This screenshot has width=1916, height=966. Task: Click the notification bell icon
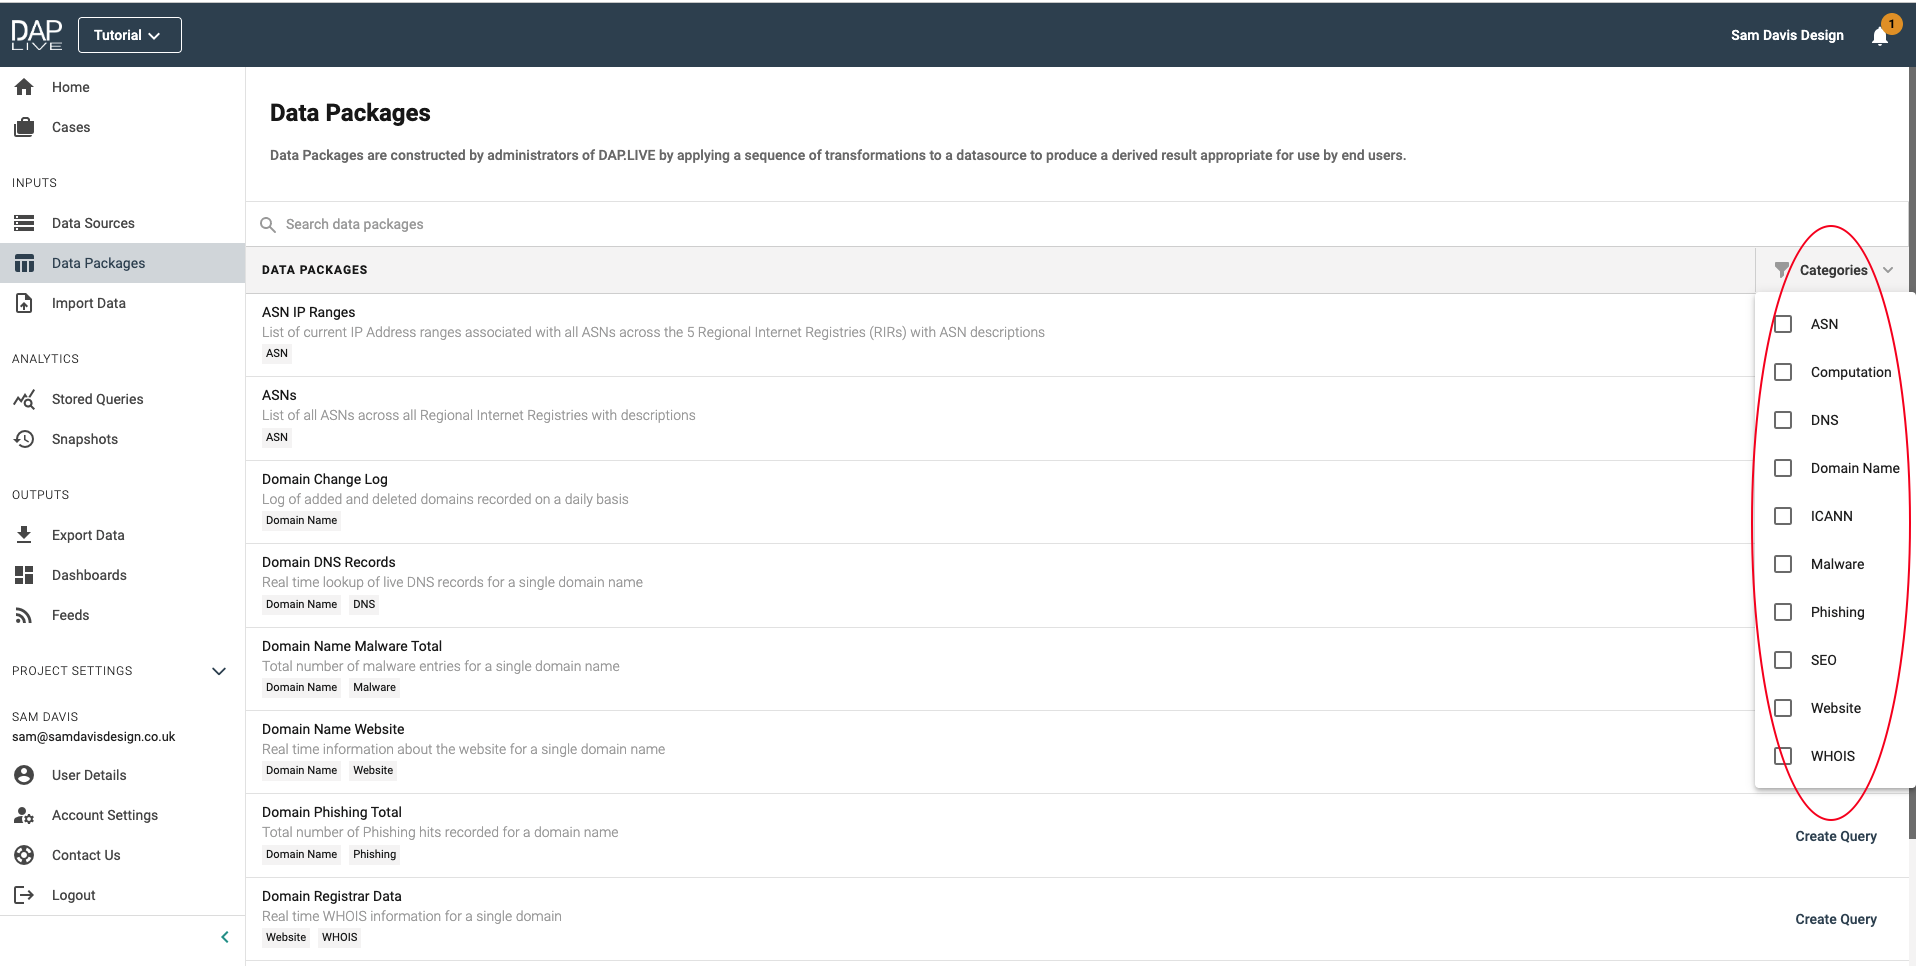pos(1880,36)
